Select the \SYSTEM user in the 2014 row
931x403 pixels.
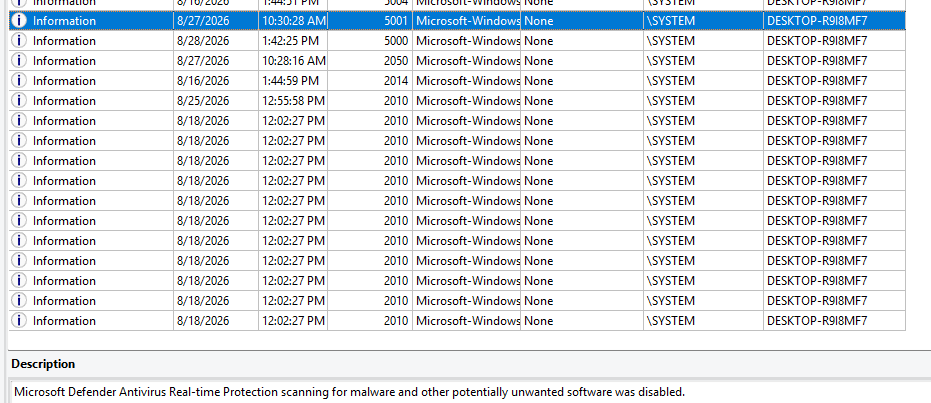click(670, 81)
